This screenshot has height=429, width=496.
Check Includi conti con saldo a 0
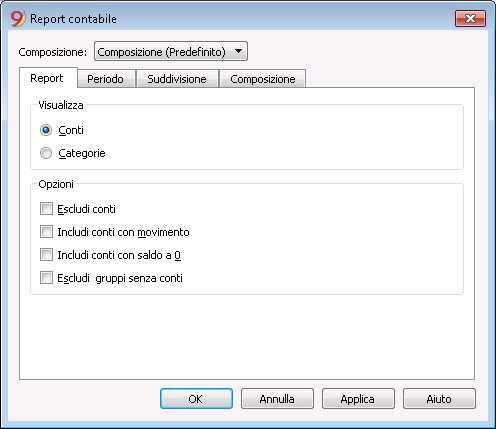(x=46, y=255)
